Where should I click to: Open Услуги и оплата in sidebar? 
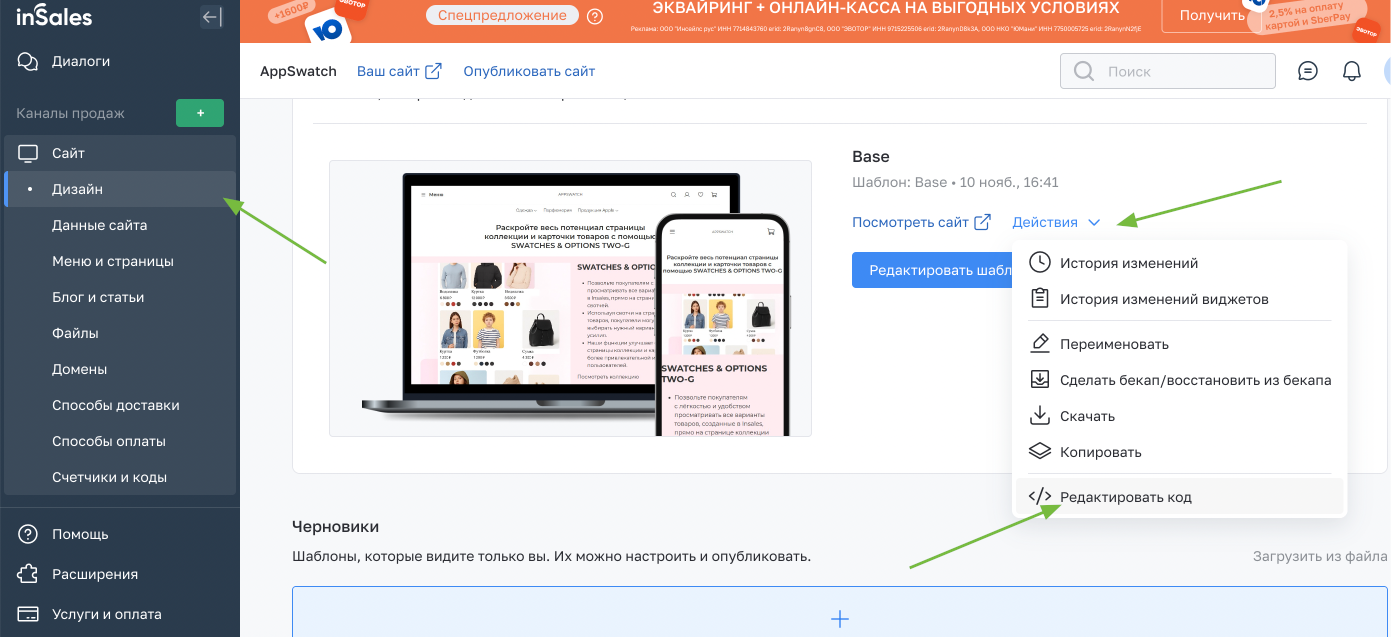[x=106, y=614]
